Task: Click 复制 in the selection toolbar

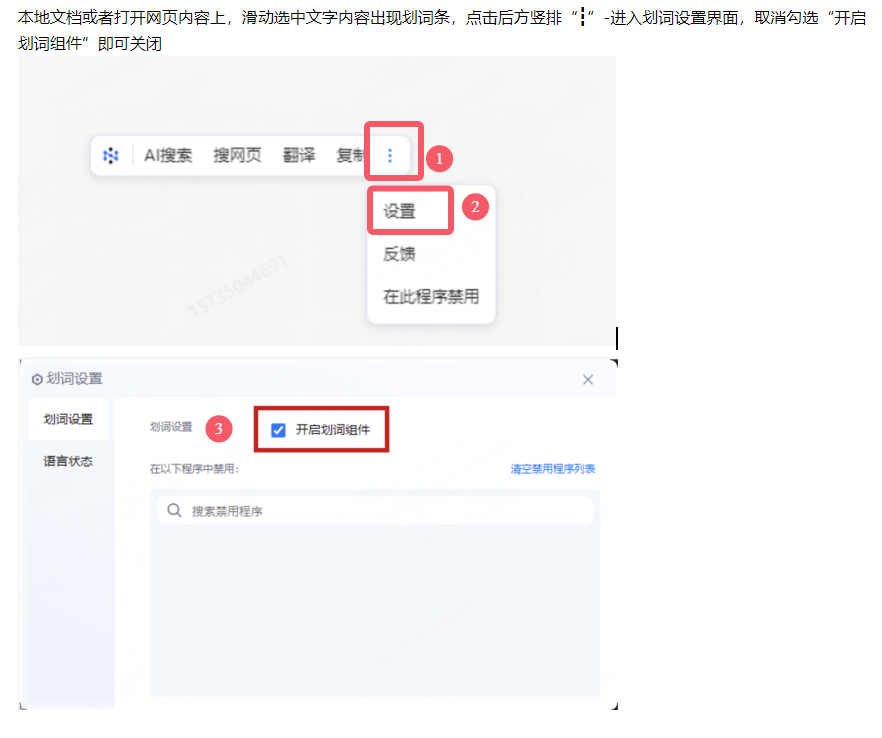Action: [350, 156]
